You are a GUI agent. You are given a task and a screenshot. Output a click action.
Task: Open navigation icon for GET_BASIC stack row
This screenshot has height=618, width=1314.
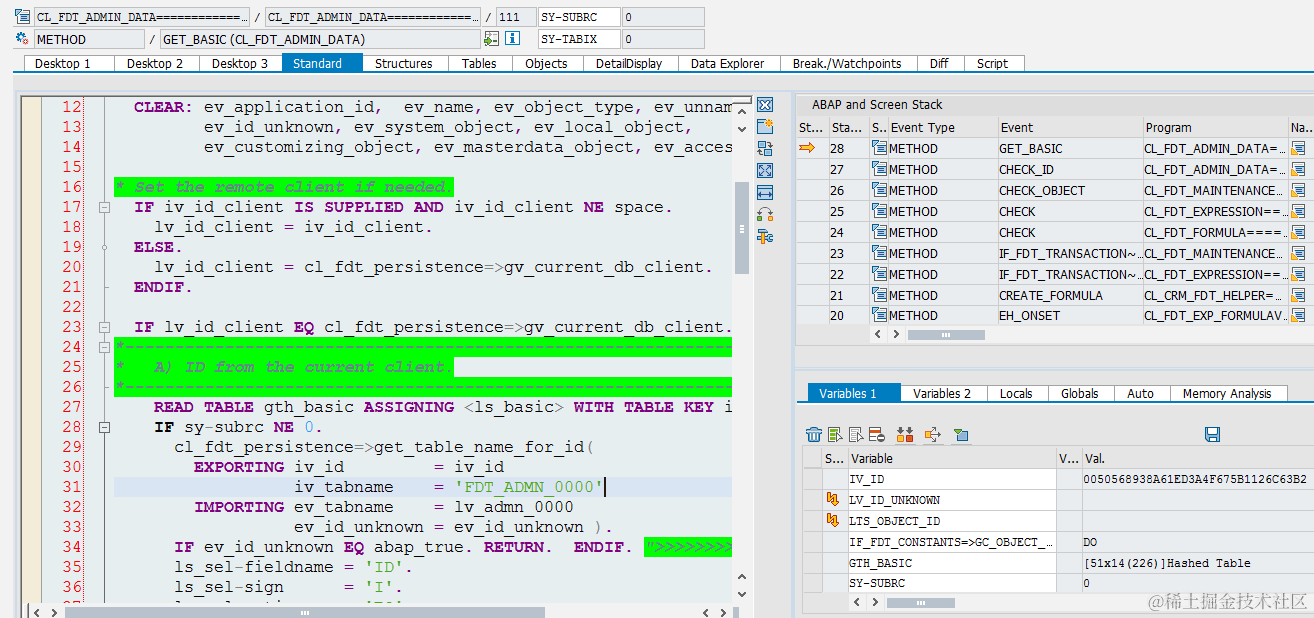(x=1299, y=148)
